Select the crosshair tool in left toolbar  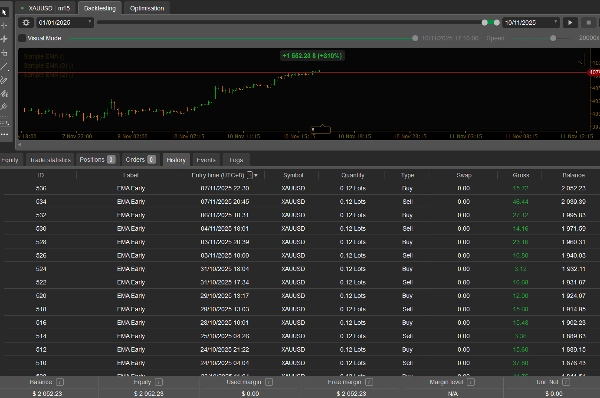coord(4,26)
